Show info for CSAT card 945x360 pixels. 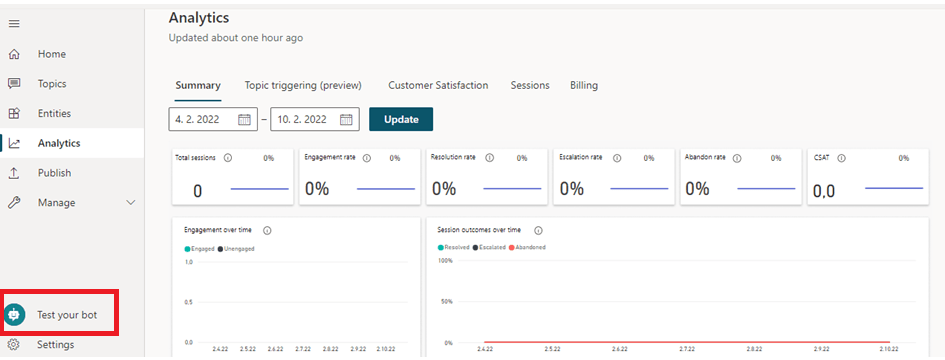(x=841, y=158)
